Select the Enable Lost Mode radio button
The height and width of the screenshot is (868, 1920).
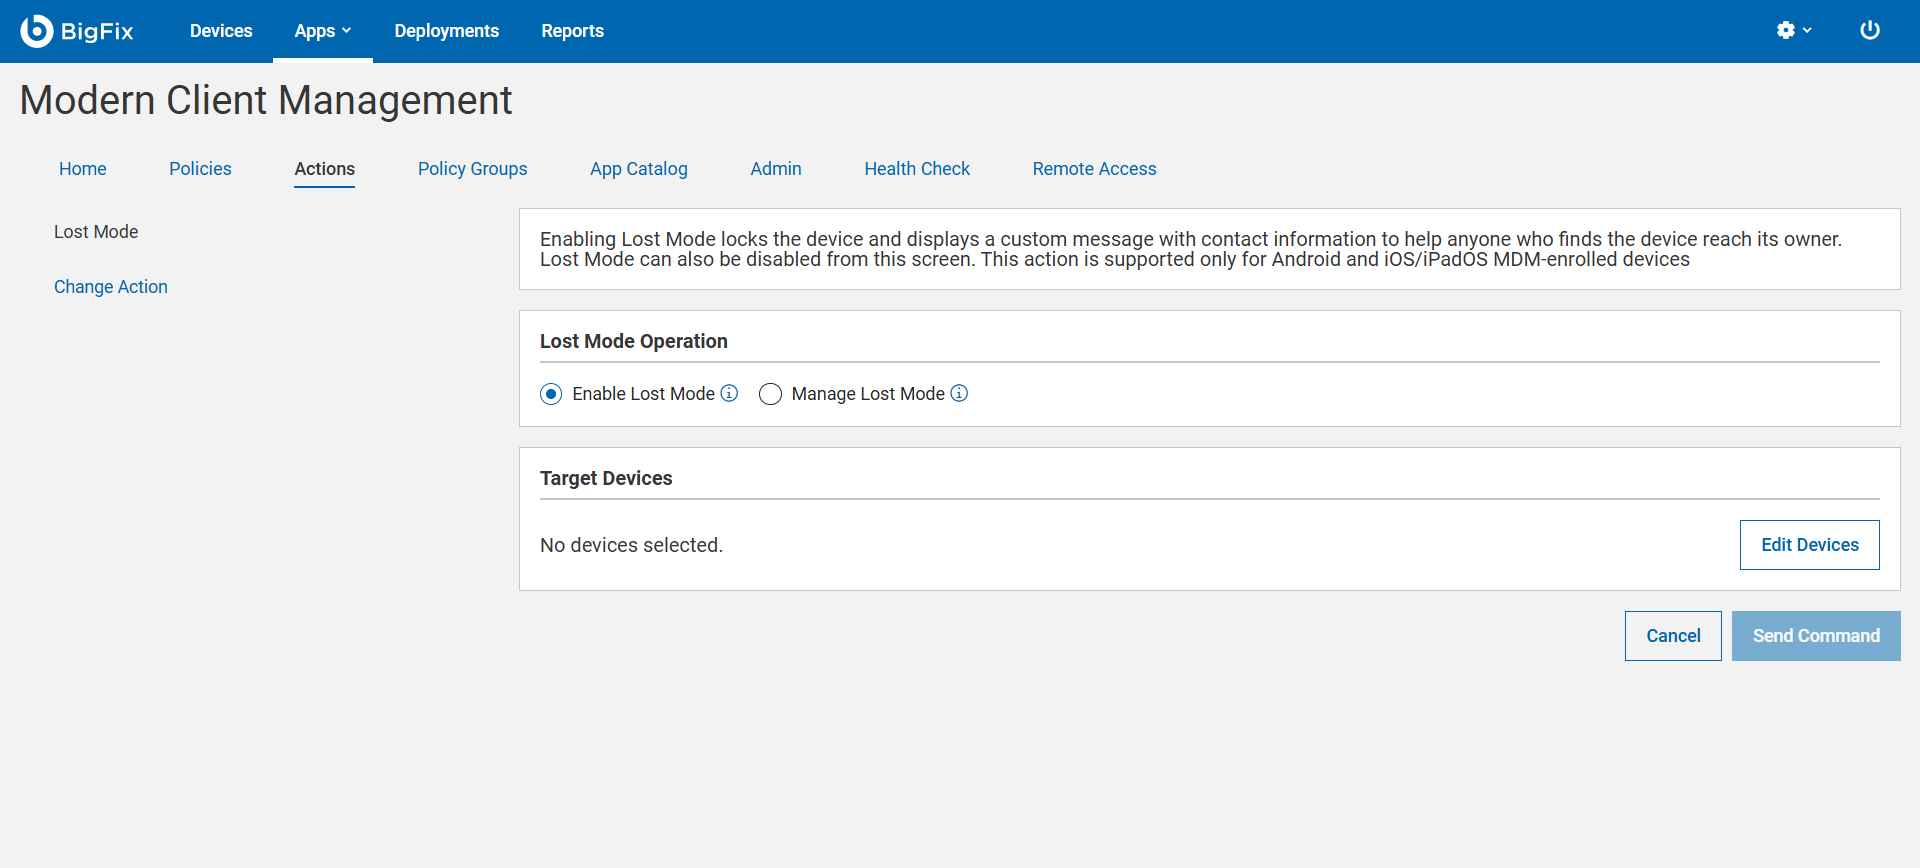(x=551, y=394)
